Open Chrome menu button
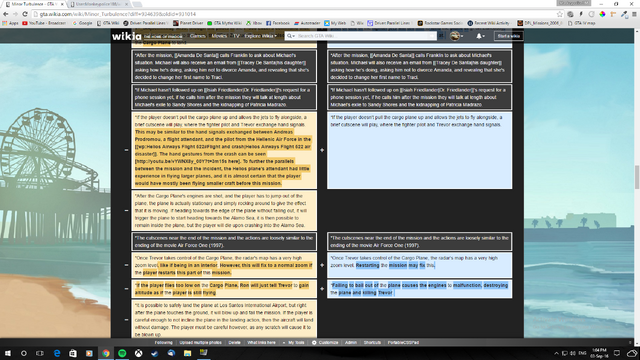Image resolution: width=640 pixels, height=360 pixels. (634, 14)
